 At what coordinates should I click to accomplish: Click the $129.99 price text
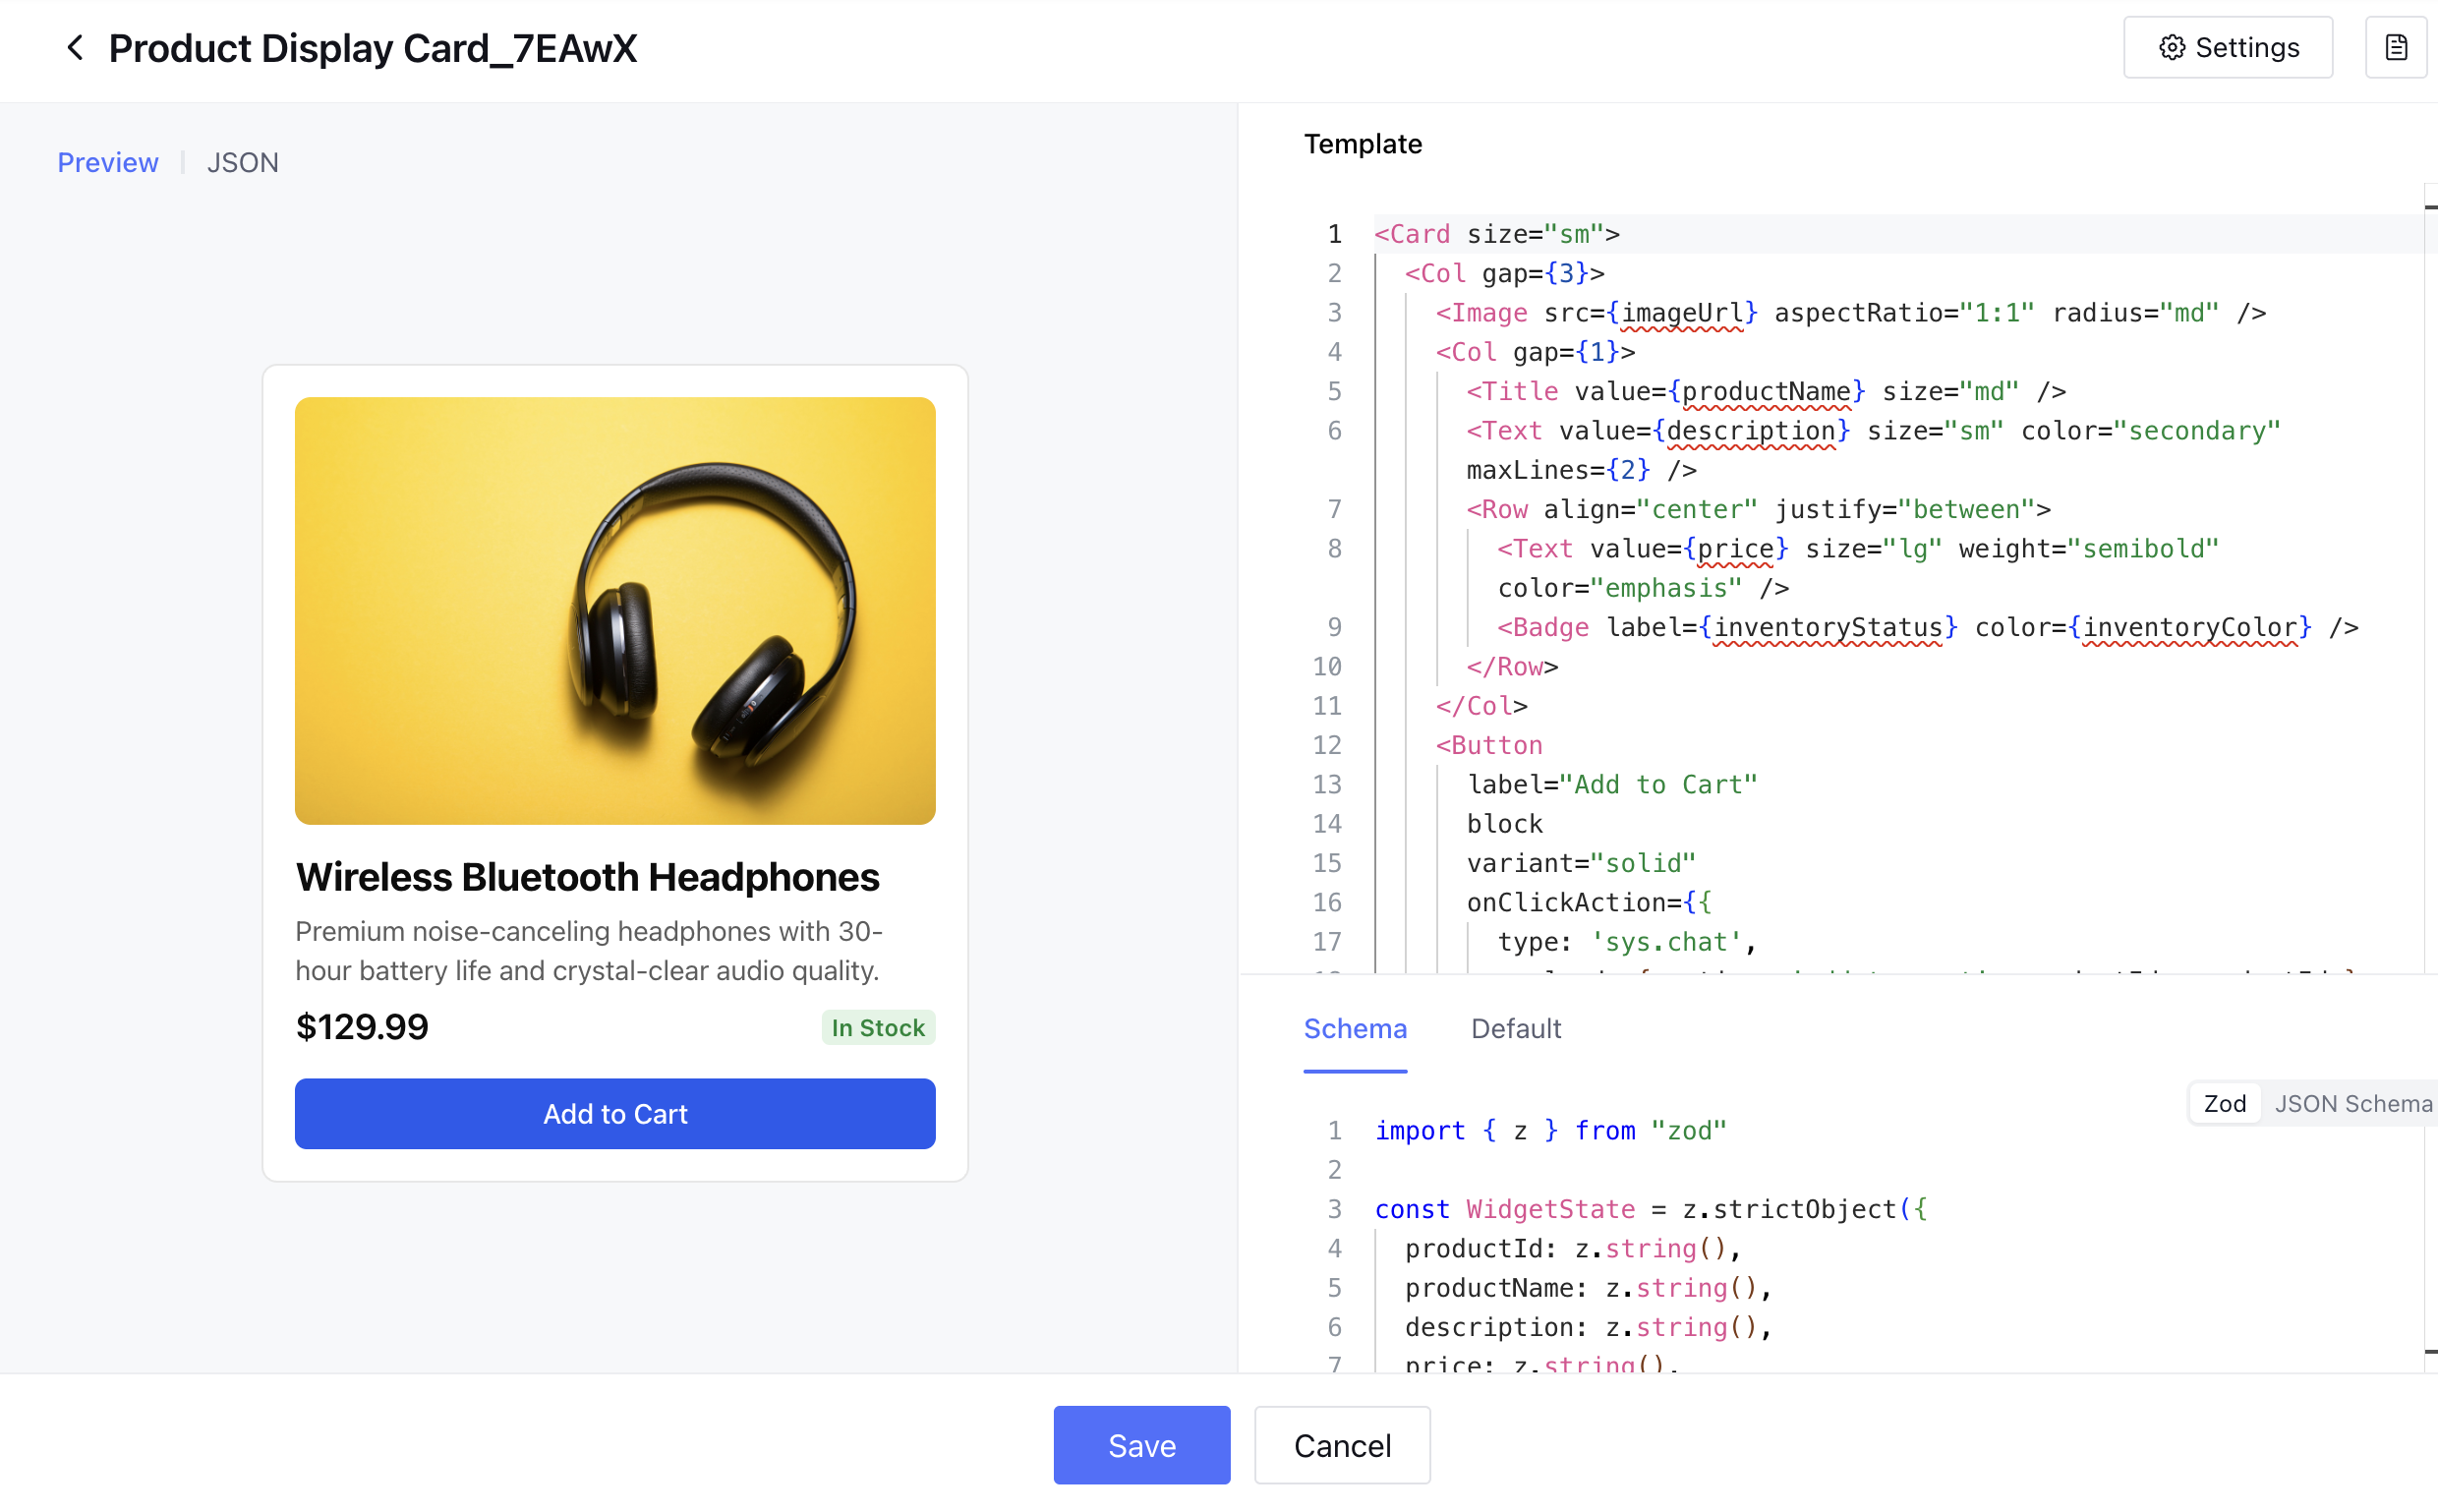click(362, 1027)
